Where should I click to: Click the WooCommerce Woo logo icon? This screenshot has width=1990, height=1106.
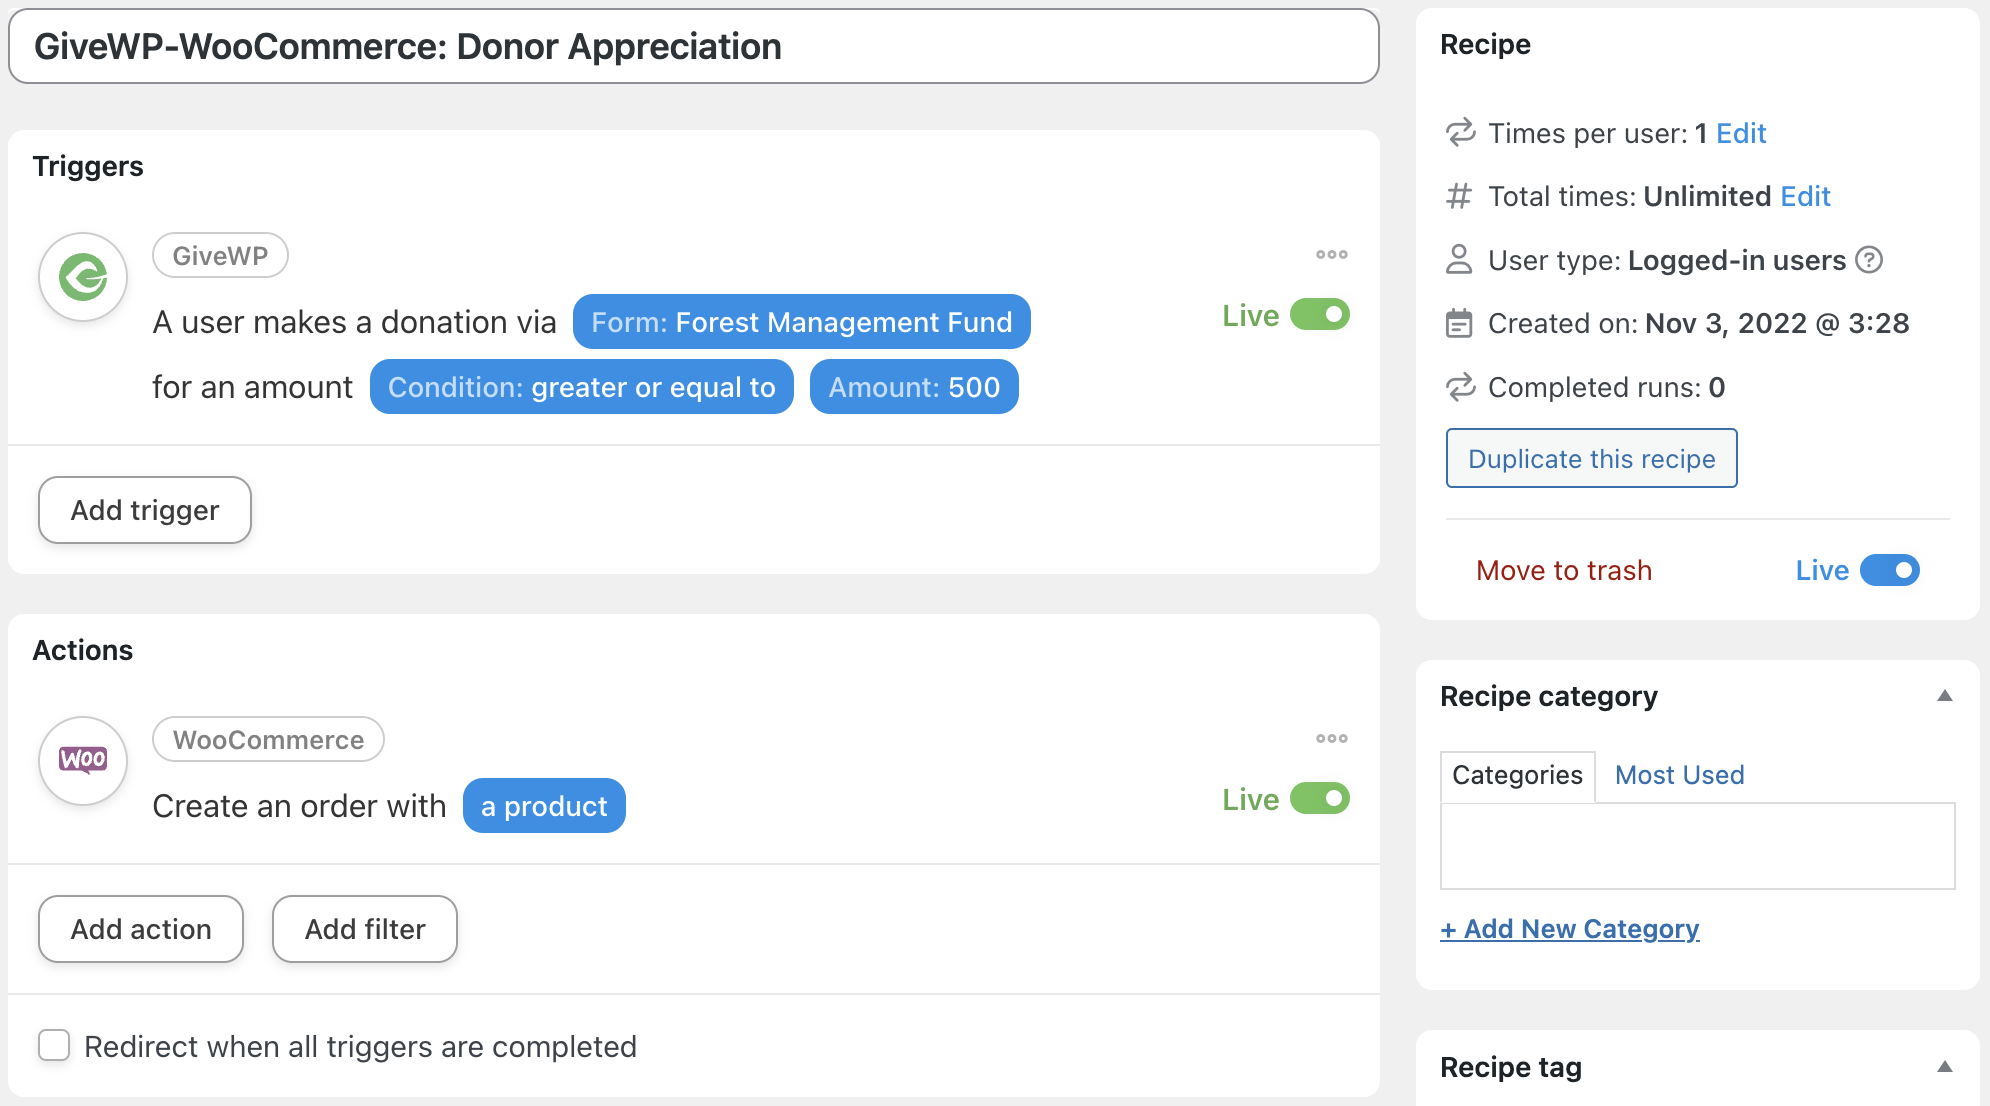click(83, 760)
